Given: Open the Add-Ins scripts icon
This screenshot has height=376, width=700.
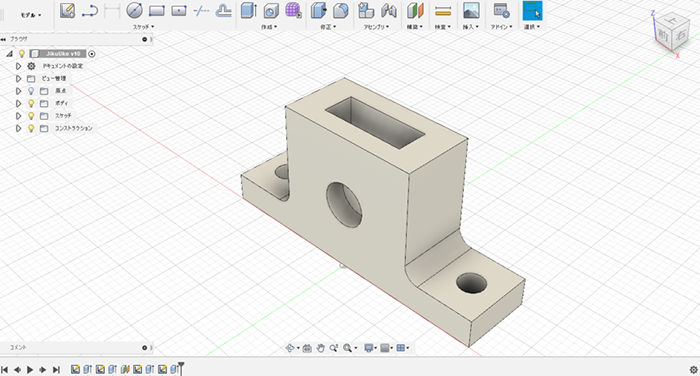Looking at the screenshot, I should click(501, 11).
